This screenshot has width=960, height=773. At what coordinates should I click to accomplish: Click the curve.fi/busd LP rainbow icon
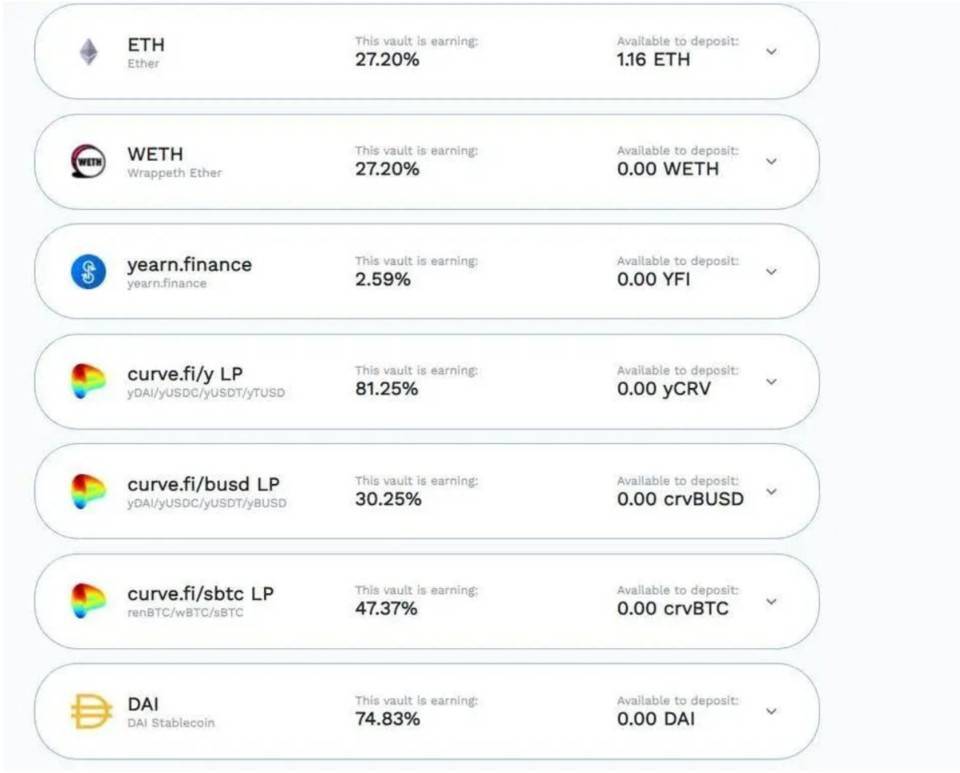[88, 491]
